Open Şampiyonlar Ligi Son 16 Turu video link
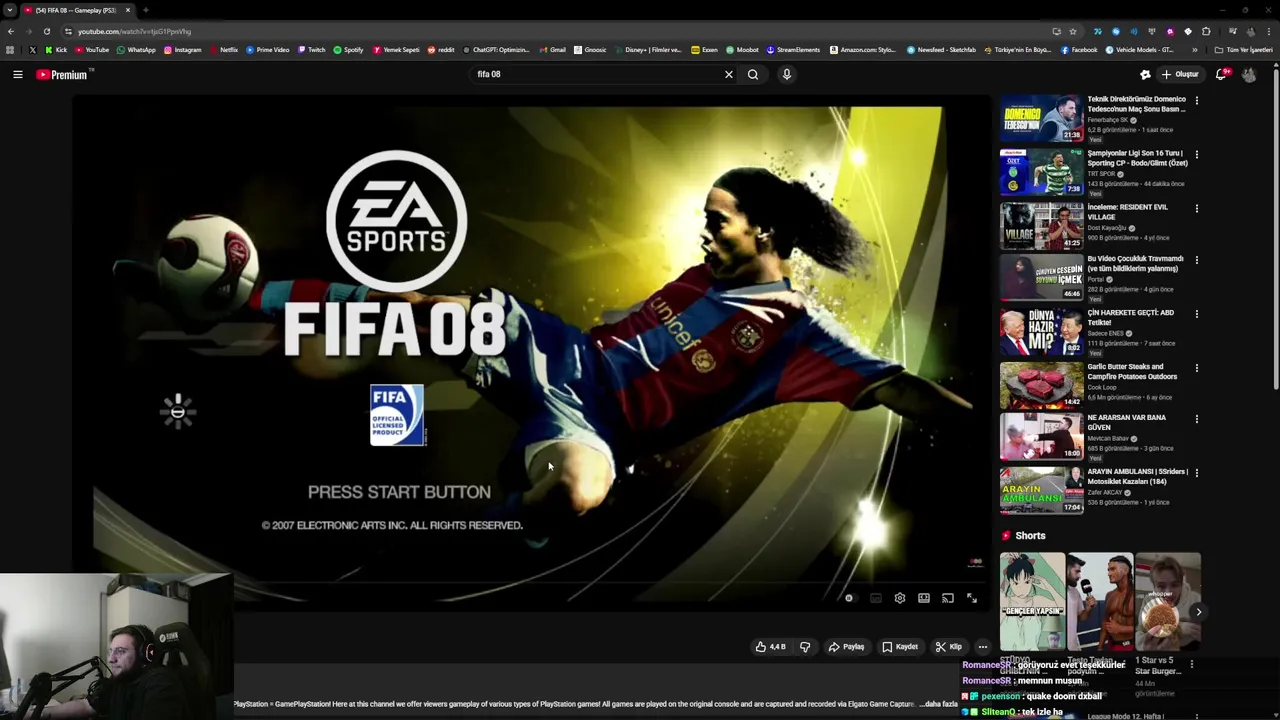 (x=1137, y=158)
